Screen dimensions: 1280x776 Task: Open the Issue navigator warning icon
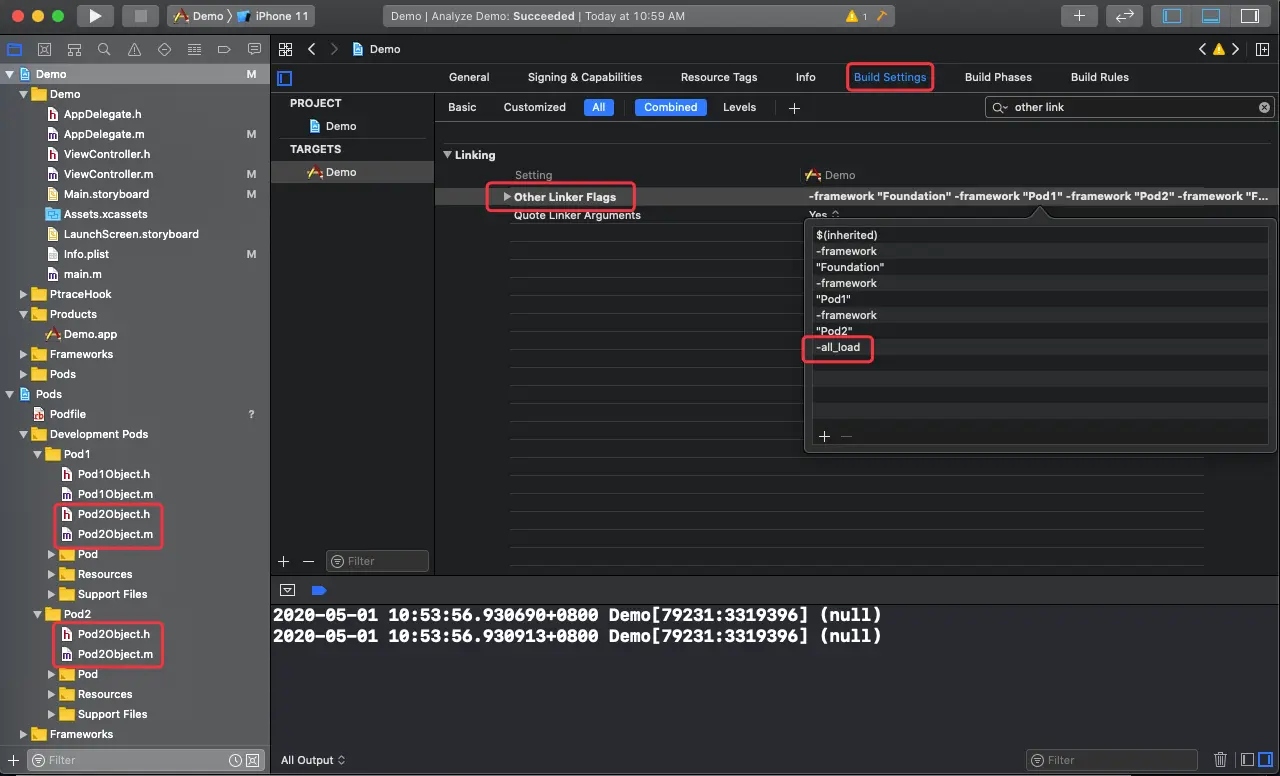click(x=134, y=49)
